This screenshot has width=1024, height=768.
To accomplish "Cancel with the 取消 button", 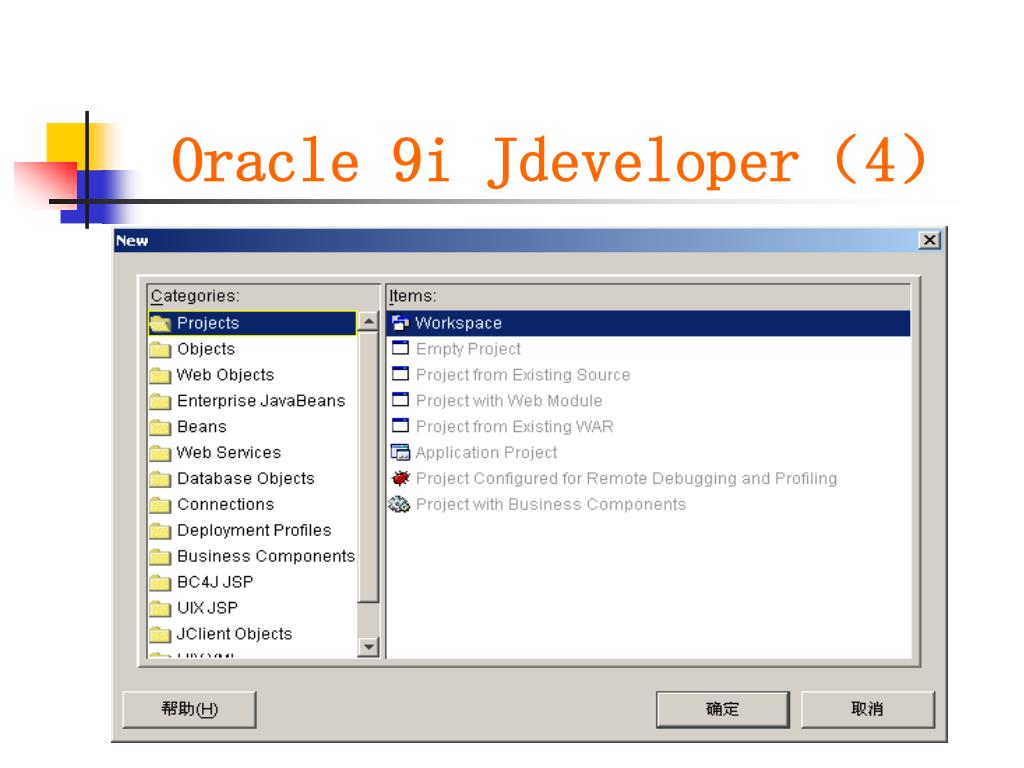I will pos(868,709).
